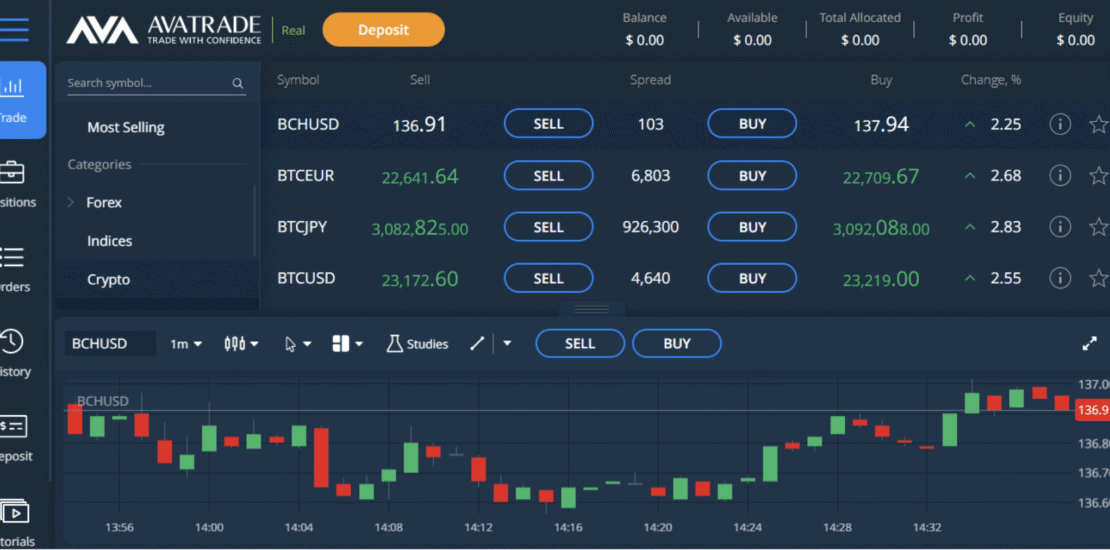1110x550 pixels.
Task: Click BTCEUR spread value 6,803
Action: click(651, 176)
